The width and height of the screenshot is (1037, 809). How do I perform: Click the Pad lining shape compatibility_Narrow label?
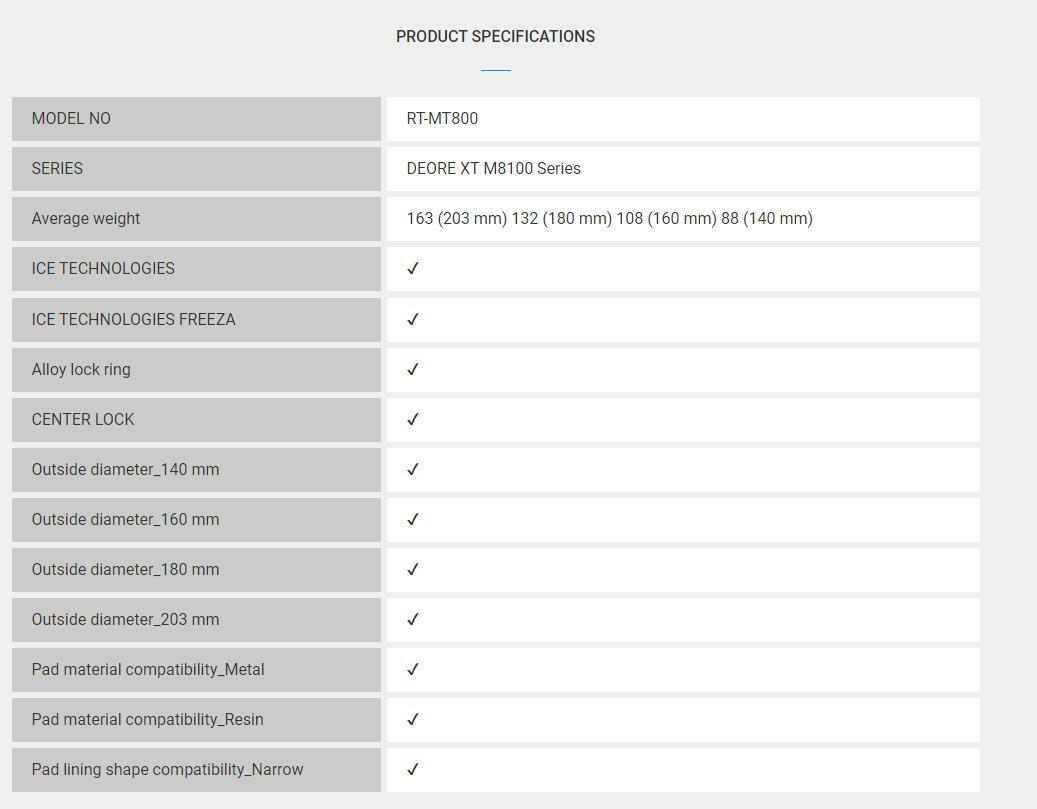tap(167, 770)
